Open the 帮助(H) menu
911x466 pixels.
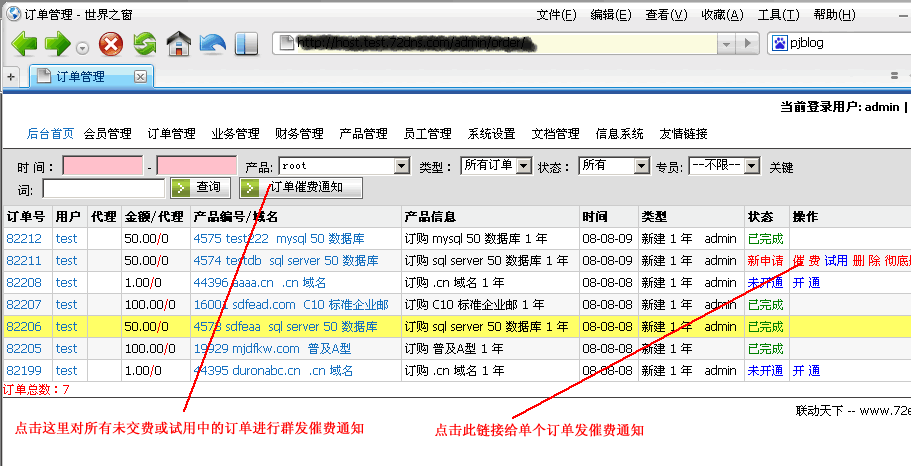pyautogui.click(x=834, y=15)
